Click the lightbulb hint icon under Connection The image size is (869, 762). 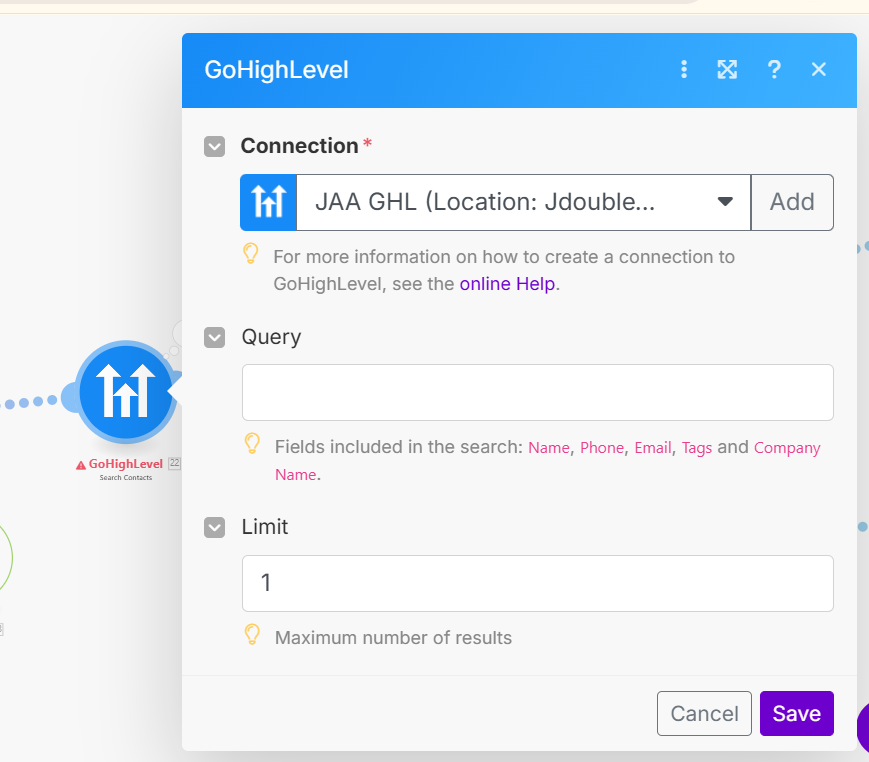point(252,254)
